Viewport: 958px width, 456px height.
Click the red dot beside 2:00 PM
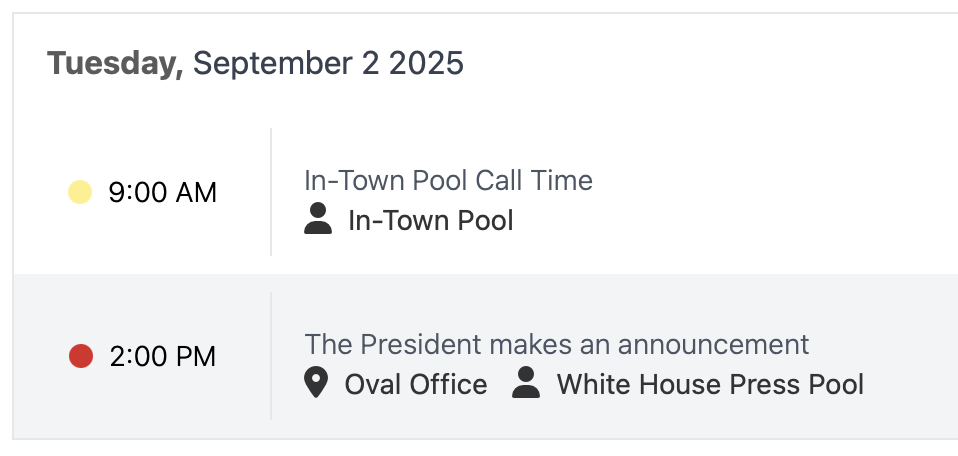coord(81,356)
